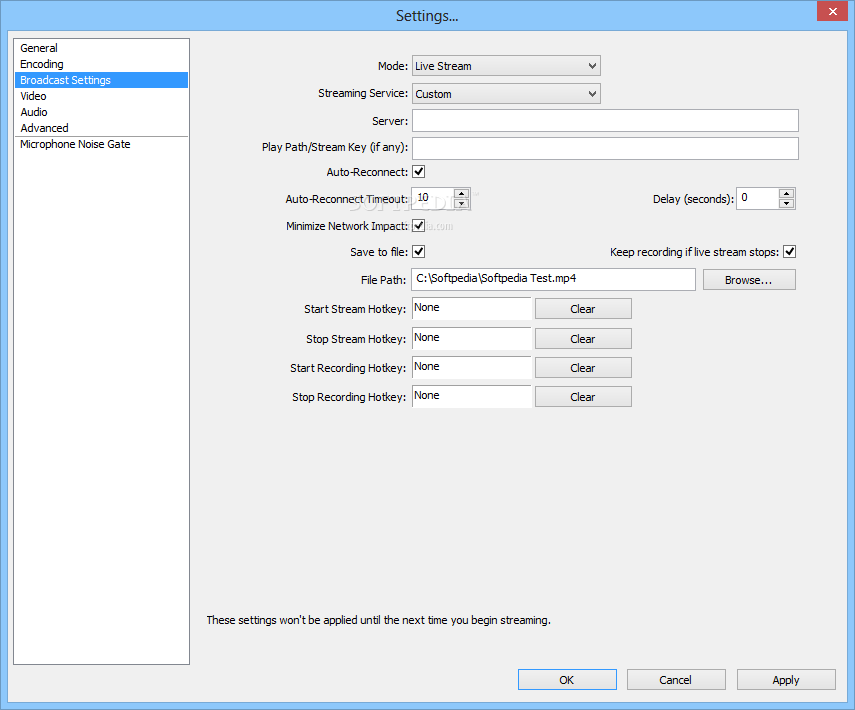Image resolution: width=855 pixels, height=710 pixels.
Task: Open the Streaming Service dropdown
Action: click(x=506, y=94)
